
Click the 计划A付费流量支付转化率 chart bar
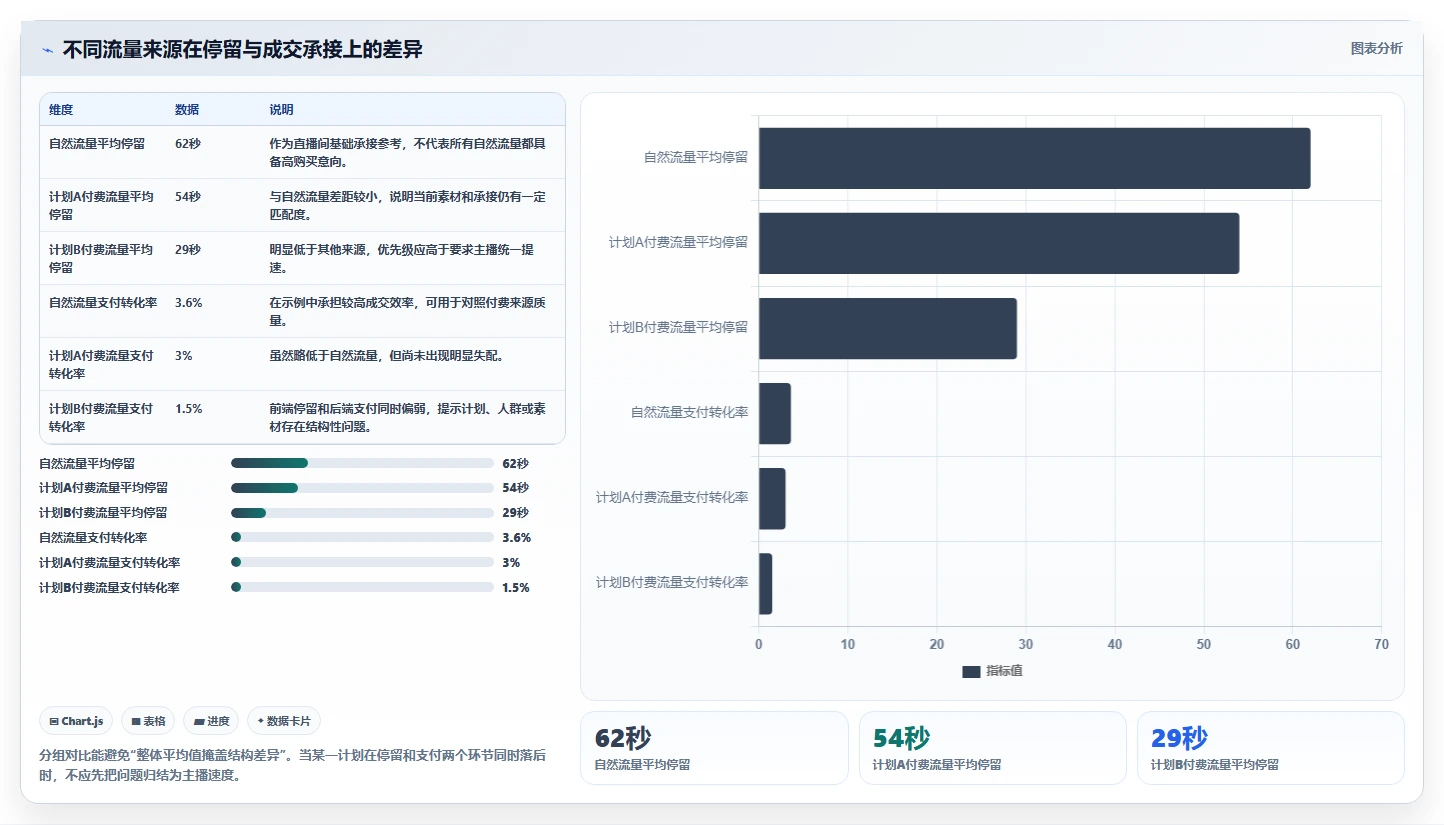[x=772, y=499]
